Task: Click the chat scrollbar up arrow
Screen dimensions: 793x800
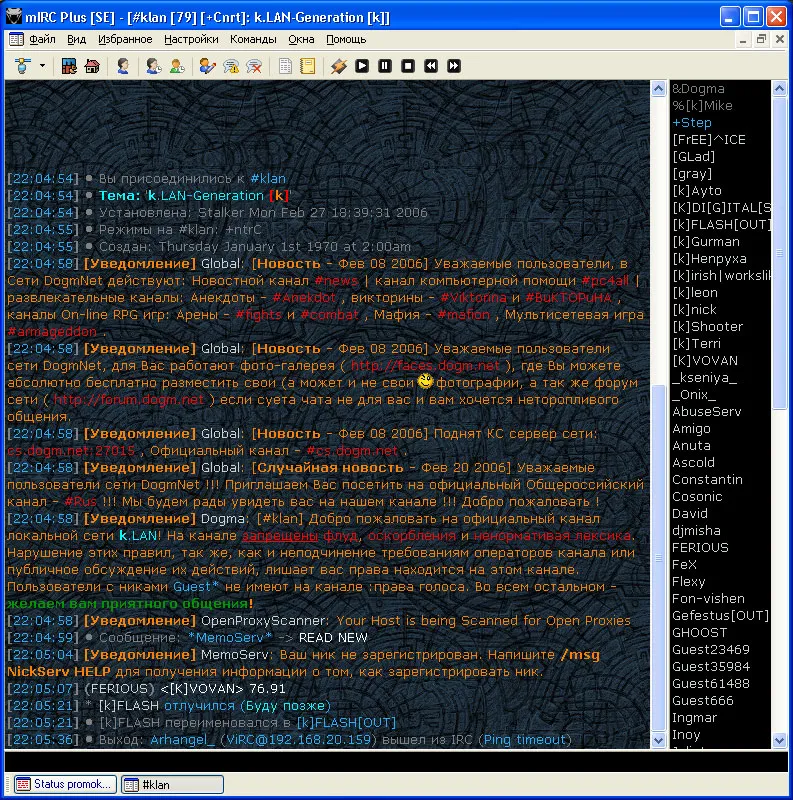Action: point(658,89)
